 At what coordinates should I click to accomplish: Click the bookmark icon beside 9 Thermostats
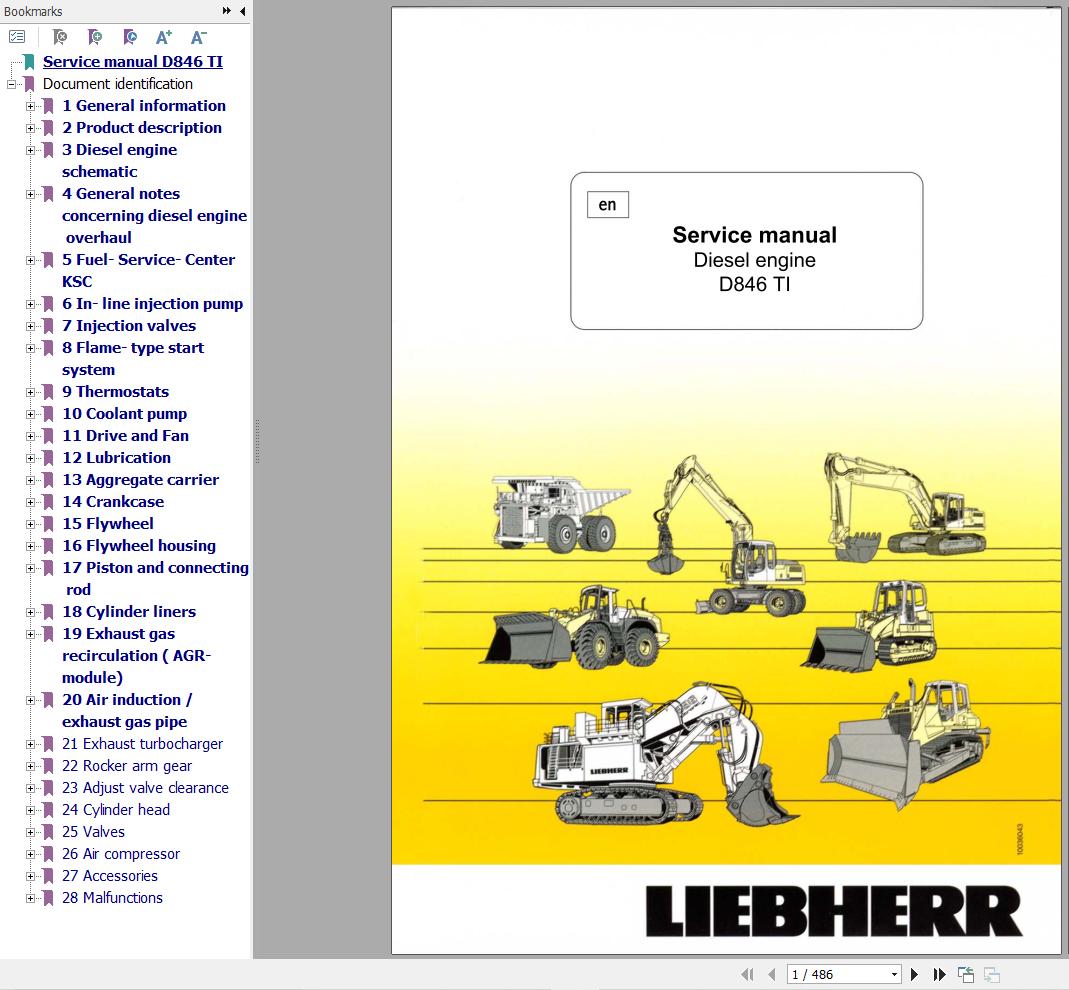click(x=48, y=392)
